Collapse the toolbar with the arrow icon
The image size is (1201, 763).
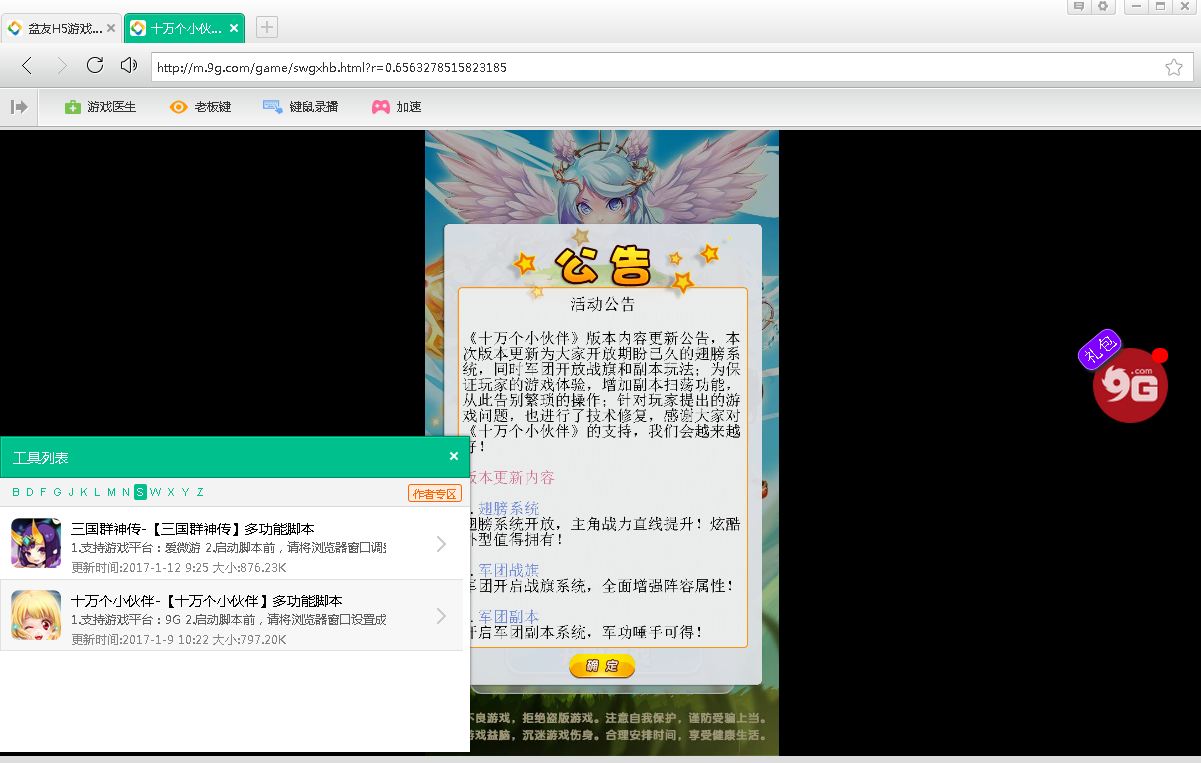(x=18, y=106)
